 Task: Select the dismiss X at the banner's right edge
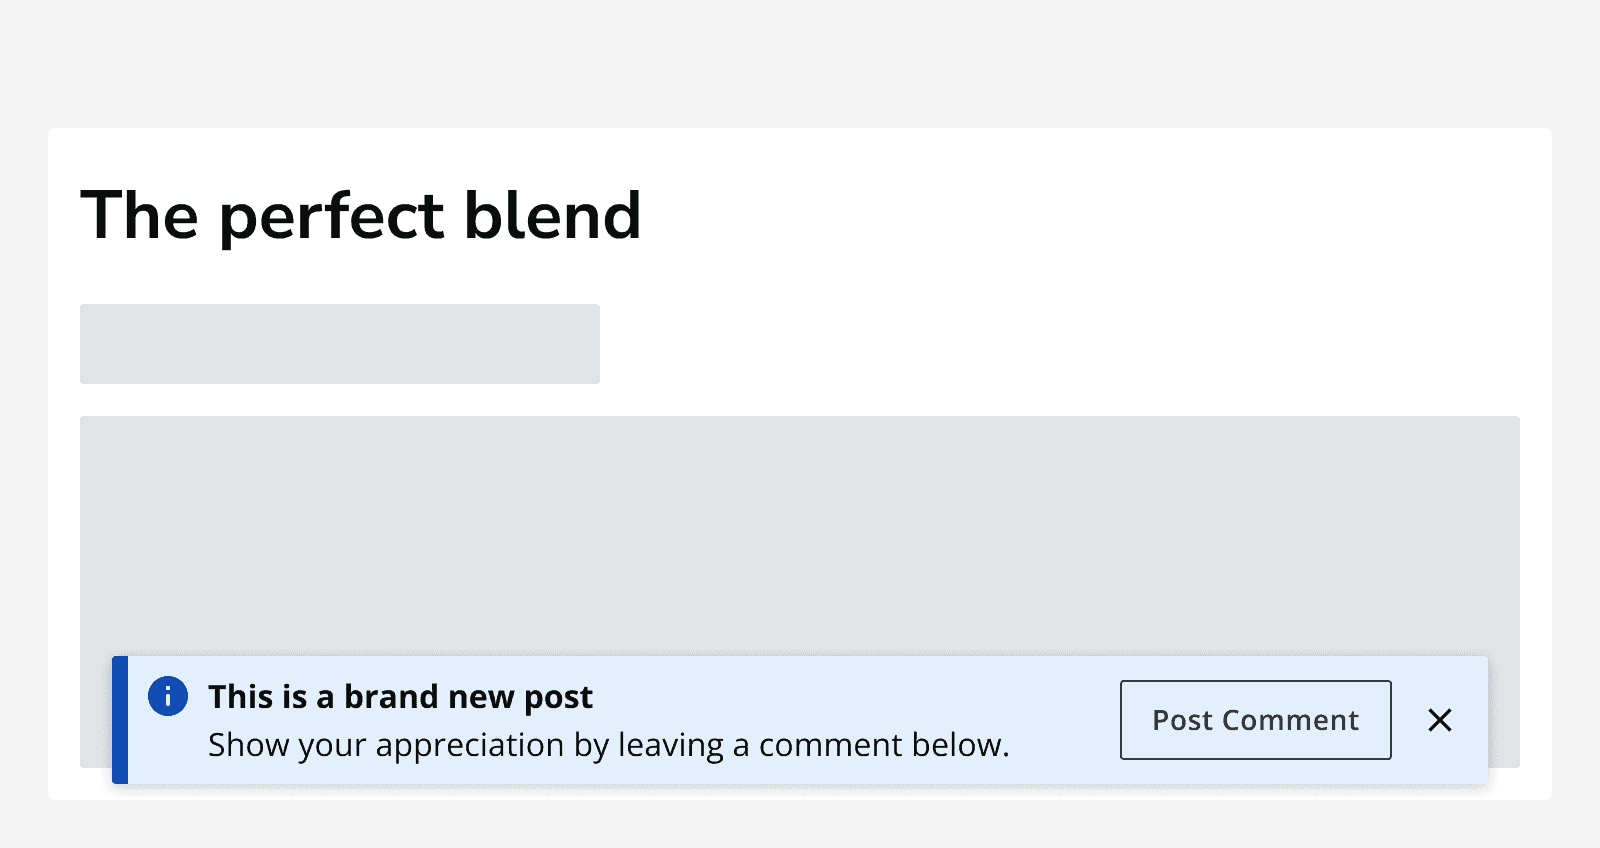tap(1440, 720)
